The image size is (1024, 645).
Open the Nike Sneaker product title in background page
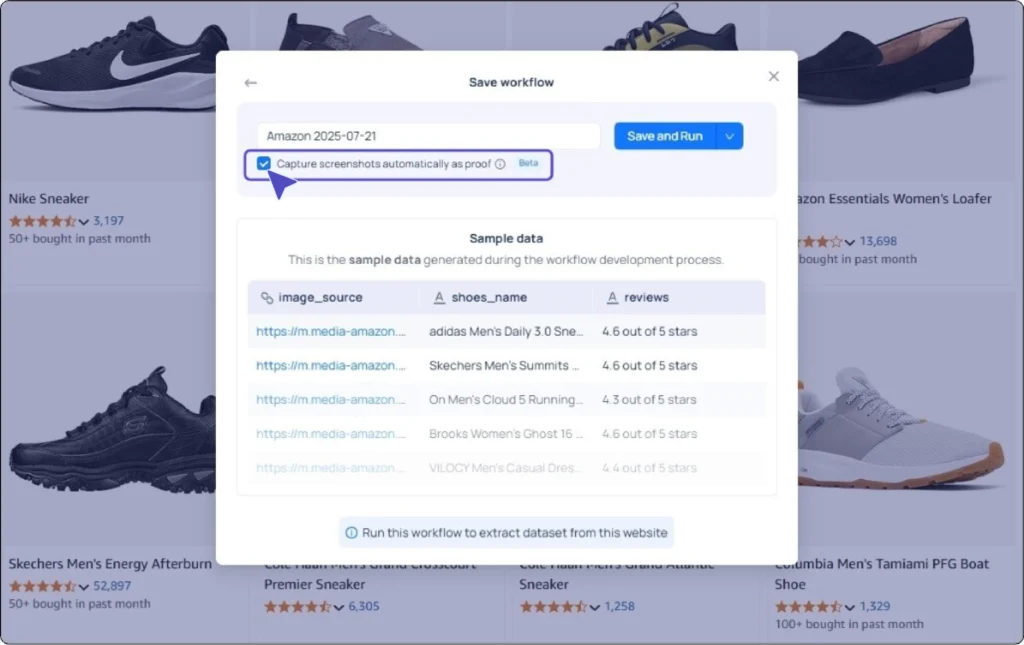(48, 198)
